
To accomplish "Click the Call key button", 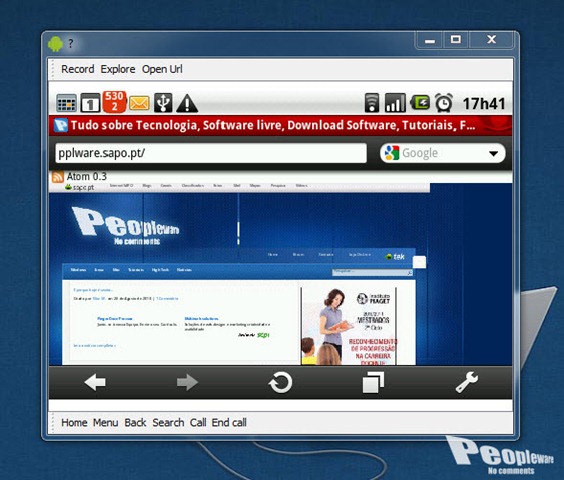I will point(198,422).
